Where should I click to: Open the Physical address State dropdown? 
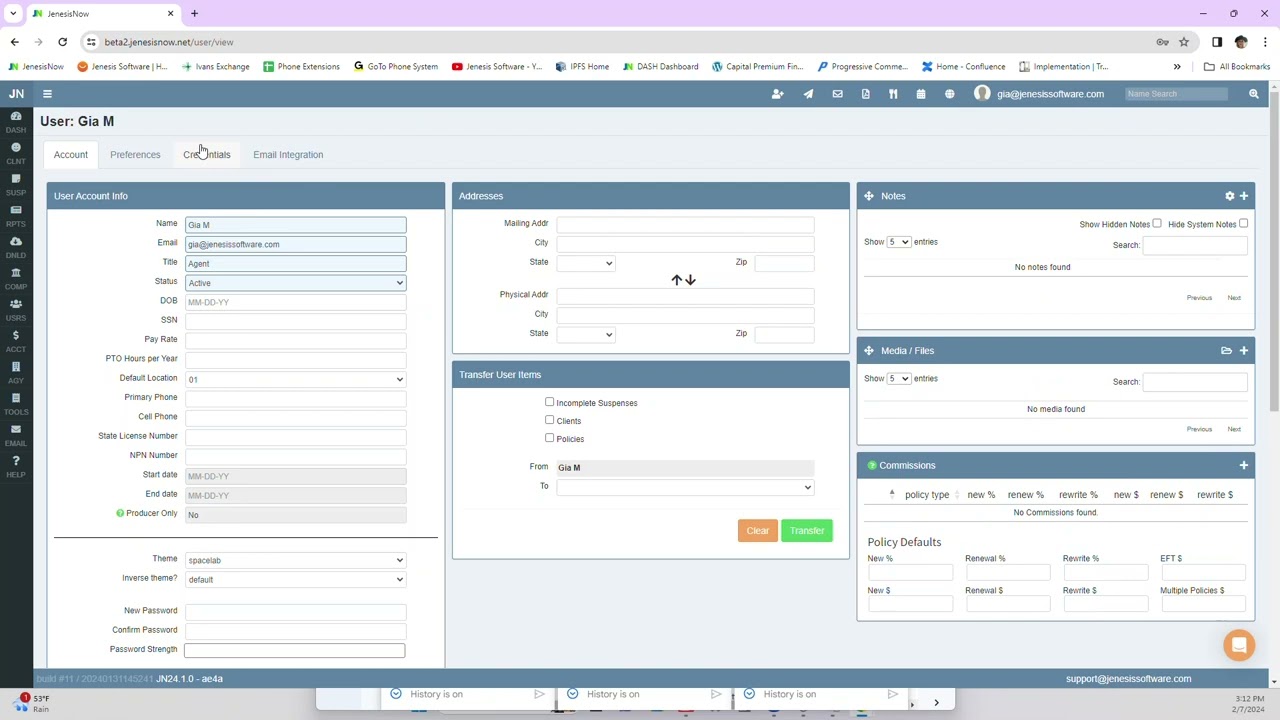coord(586,334)
